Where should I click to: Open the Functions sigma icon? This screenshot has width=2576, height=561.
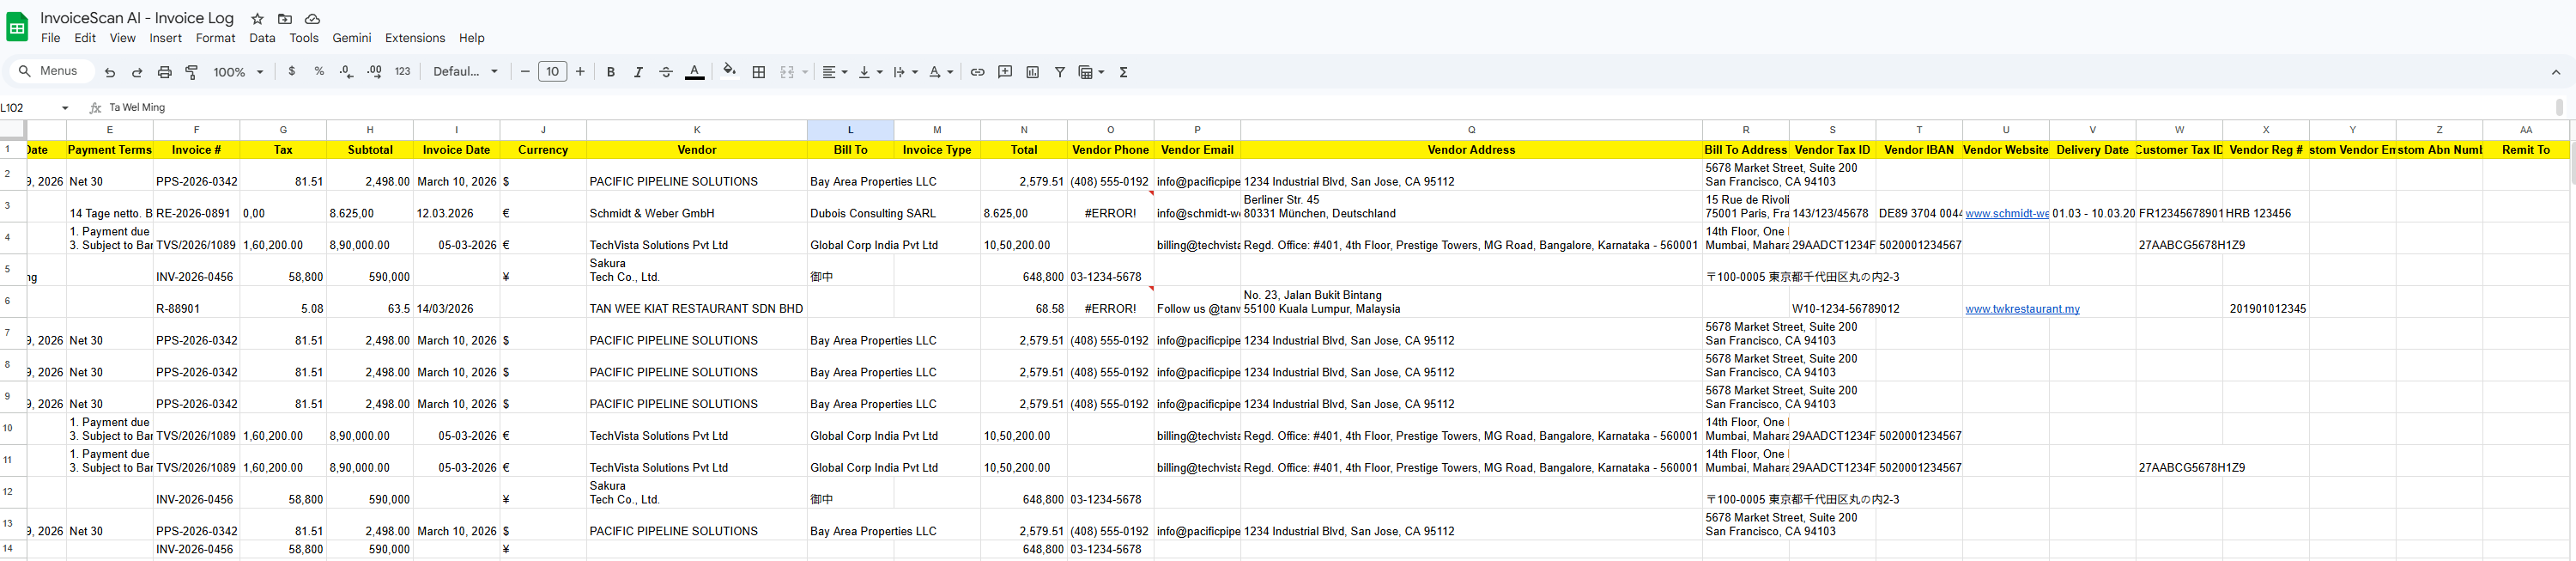[x=1123, y=72]
